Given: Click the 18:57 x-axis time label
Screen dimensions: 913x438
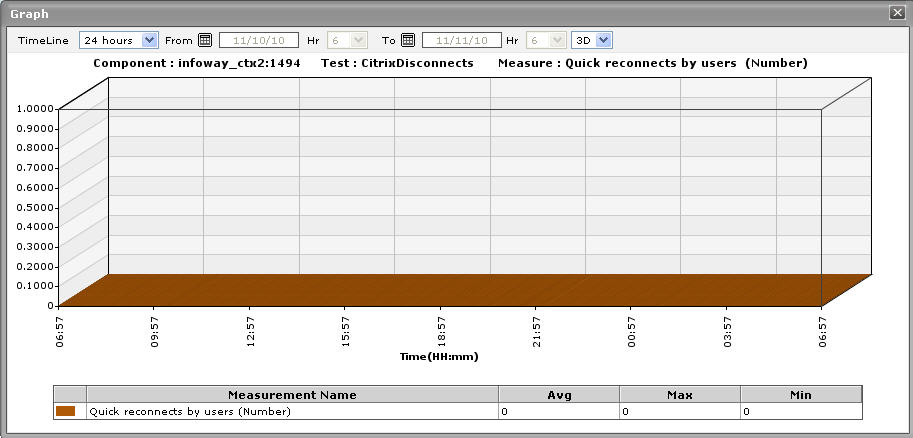Looking at the screenshot, I should (441, 331).
